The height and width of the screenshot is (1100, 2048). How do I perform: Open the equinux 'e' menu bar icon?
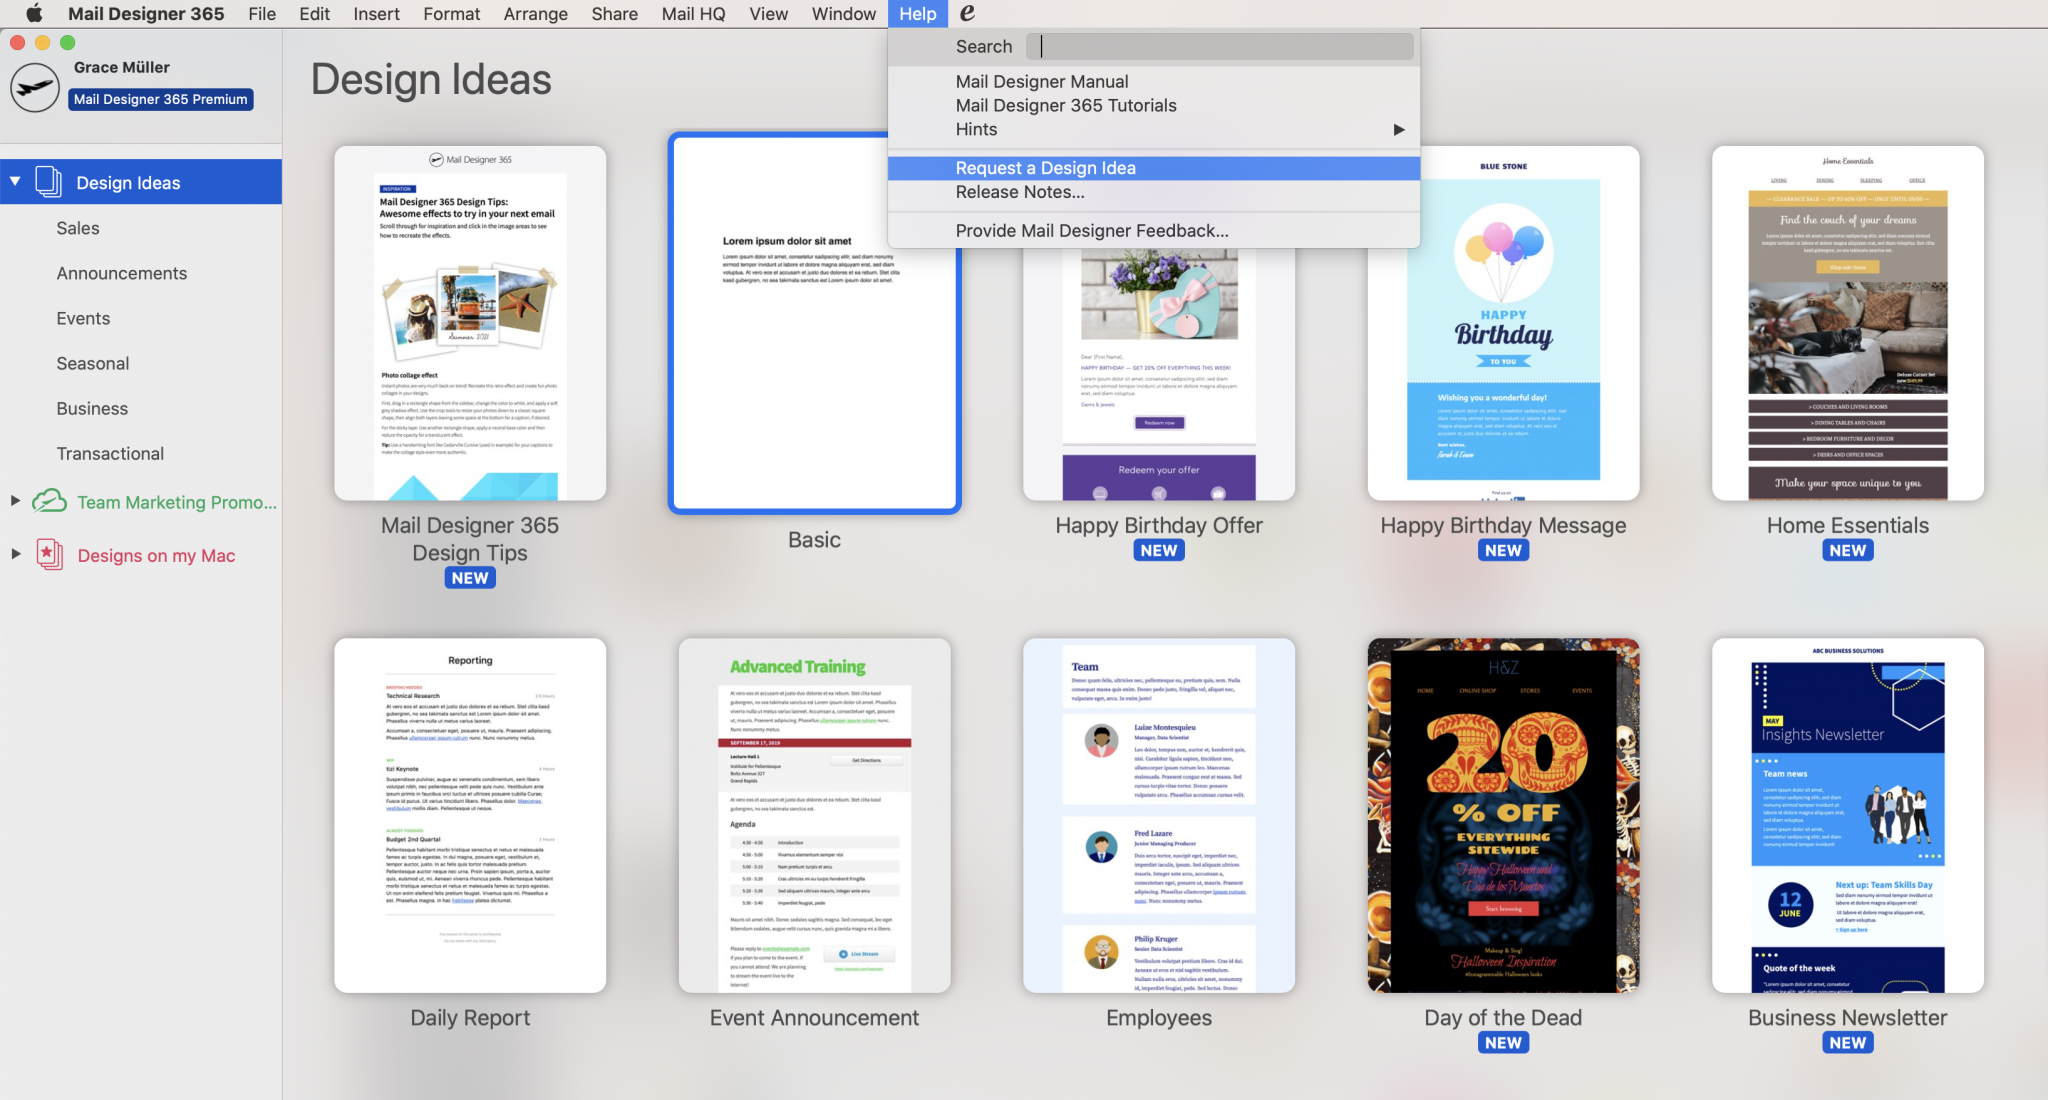966,13
